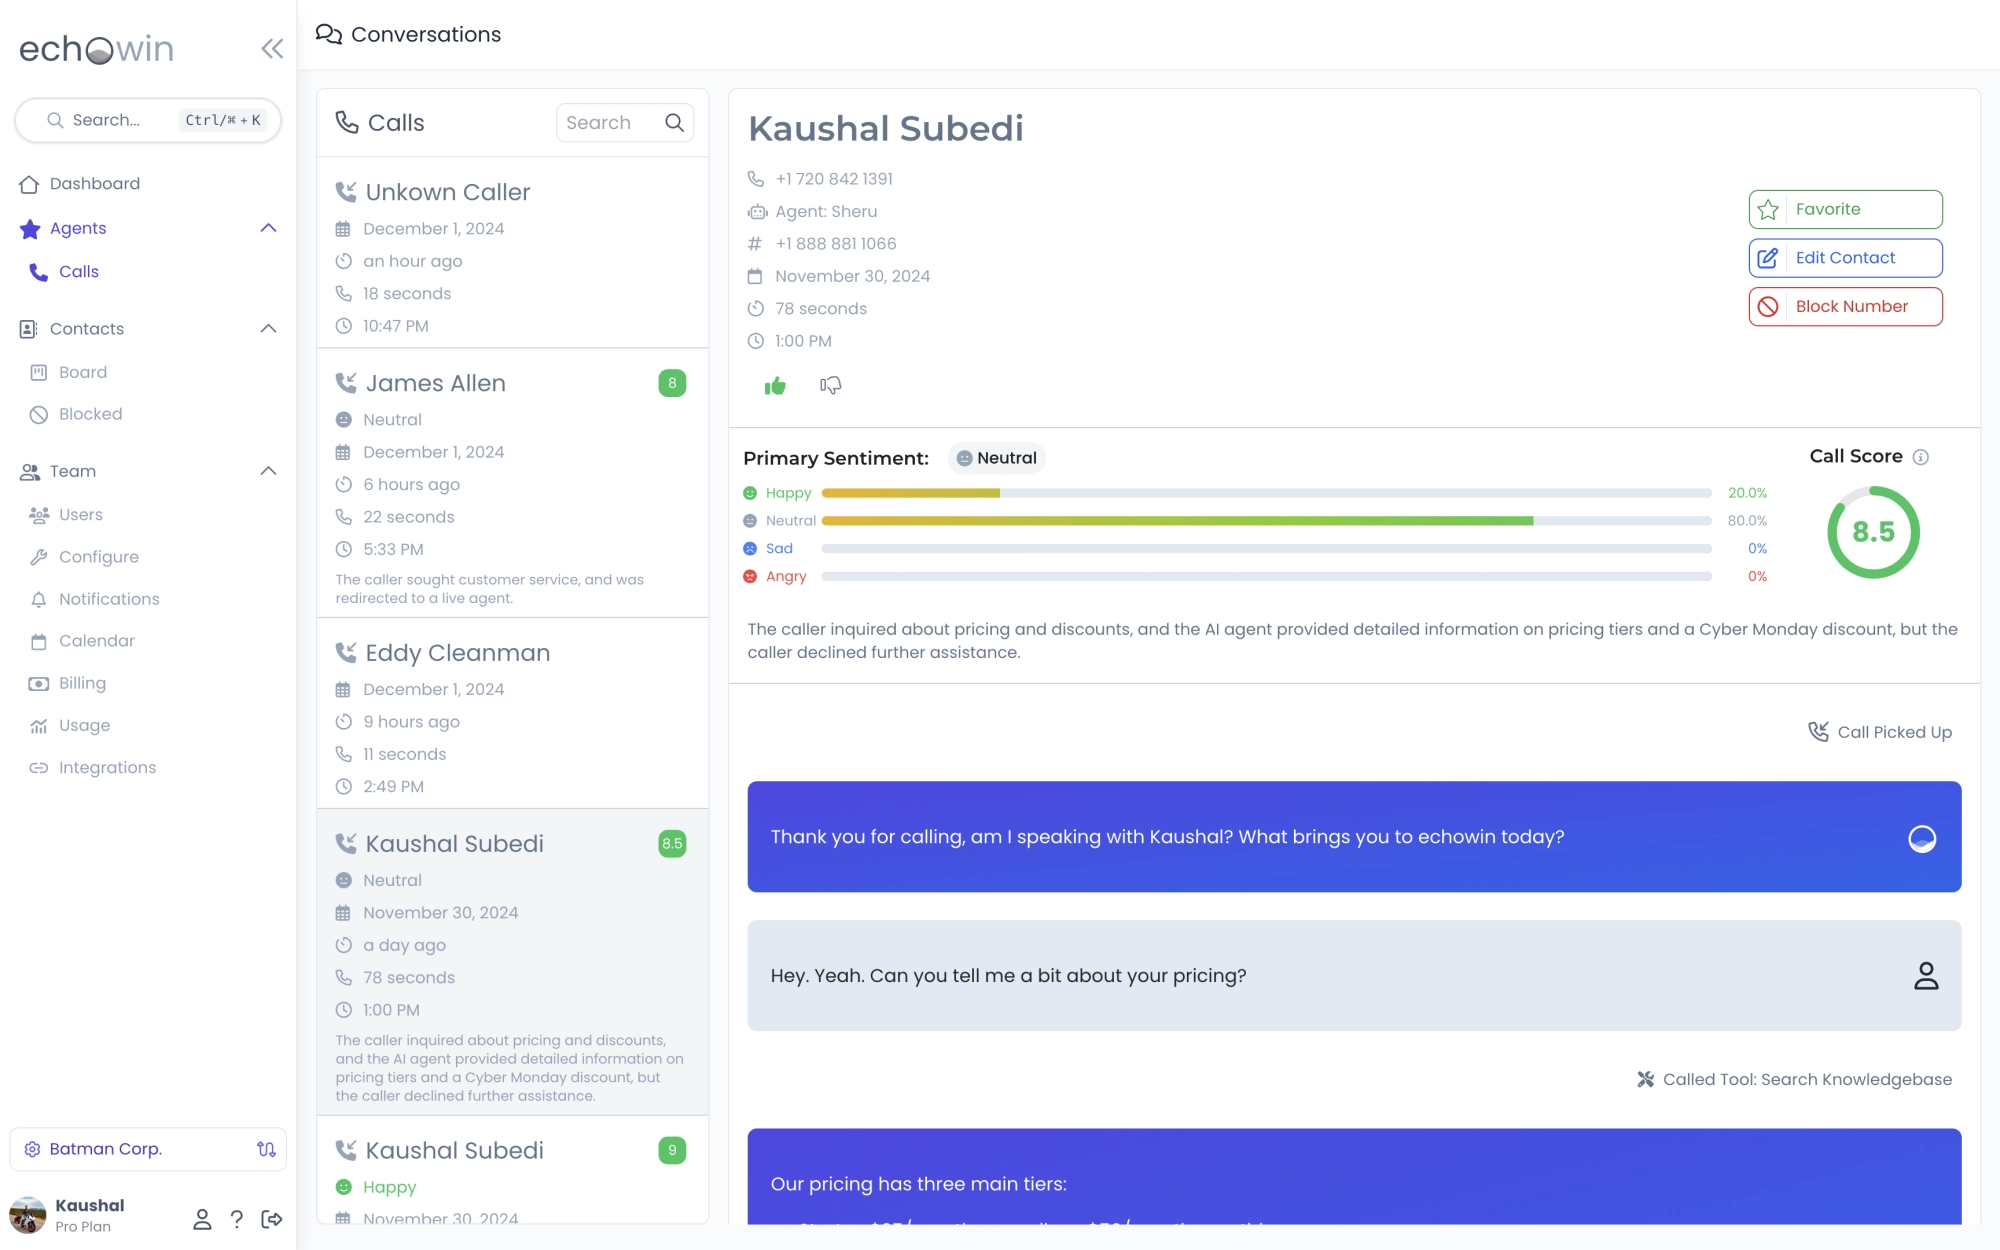Click the collapse sidebar arrow icon
The width and height of the screenshot is (2000, 1250).
(x=269, y=49)
